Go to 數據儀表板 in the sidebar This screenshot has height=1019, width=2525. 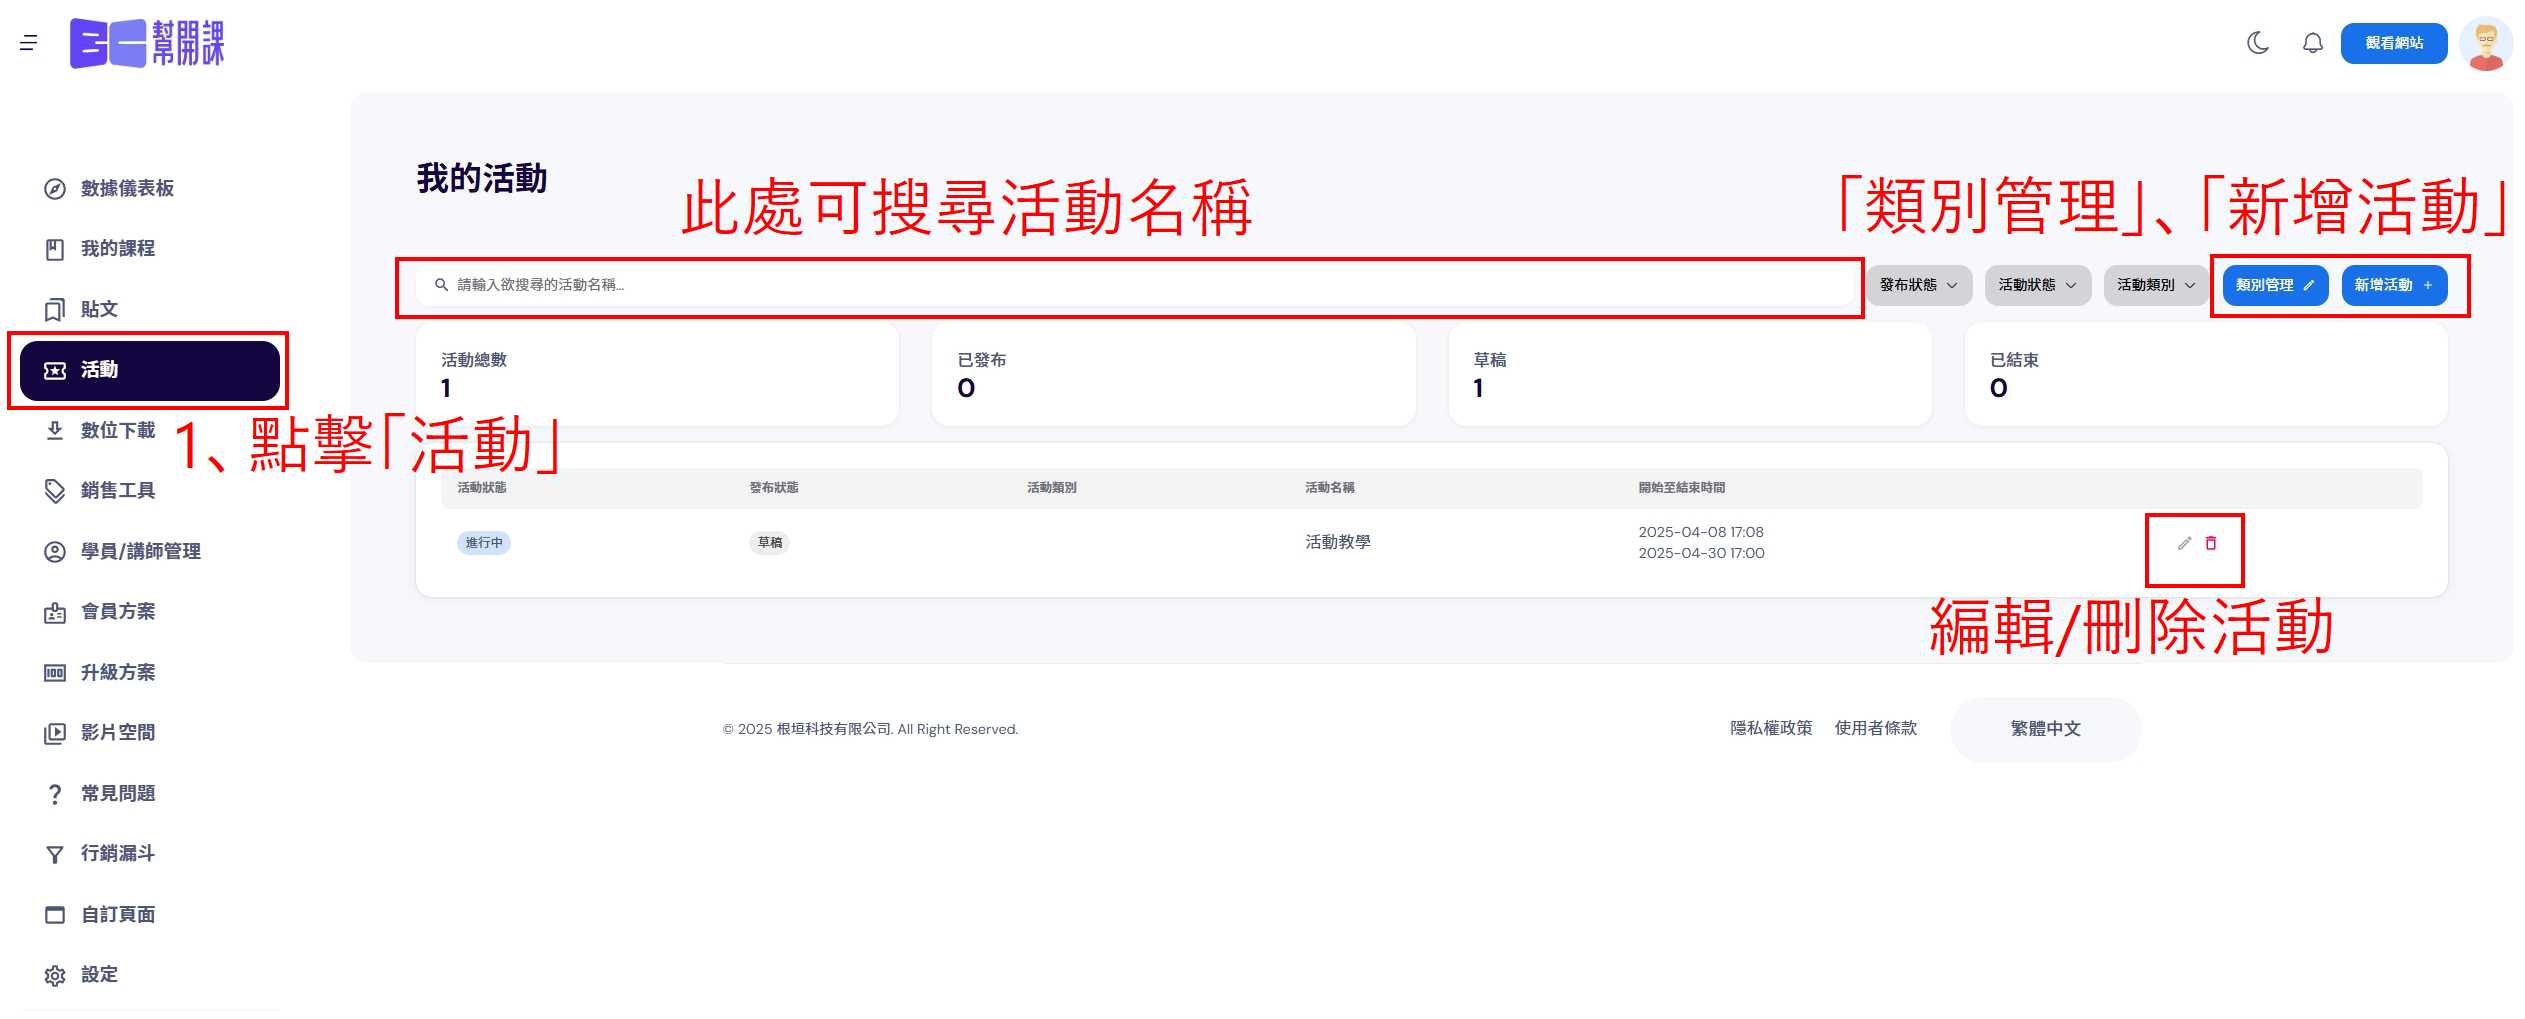(x=127, y=188)
